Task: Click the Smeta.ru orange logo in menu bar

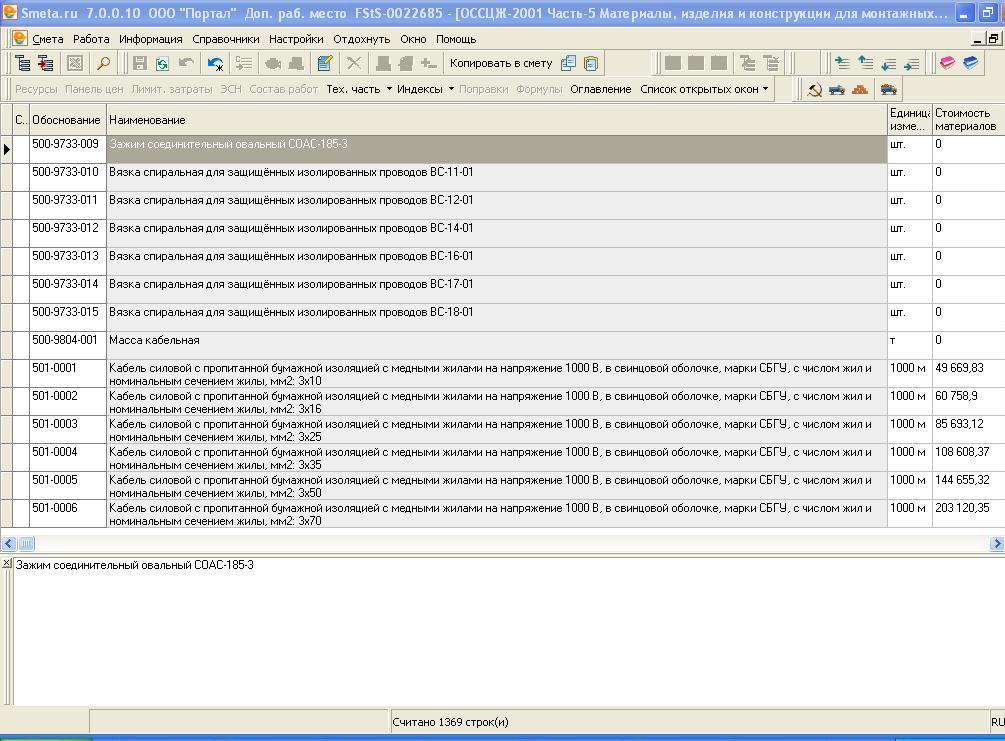Action: click(x=20, y=38)
